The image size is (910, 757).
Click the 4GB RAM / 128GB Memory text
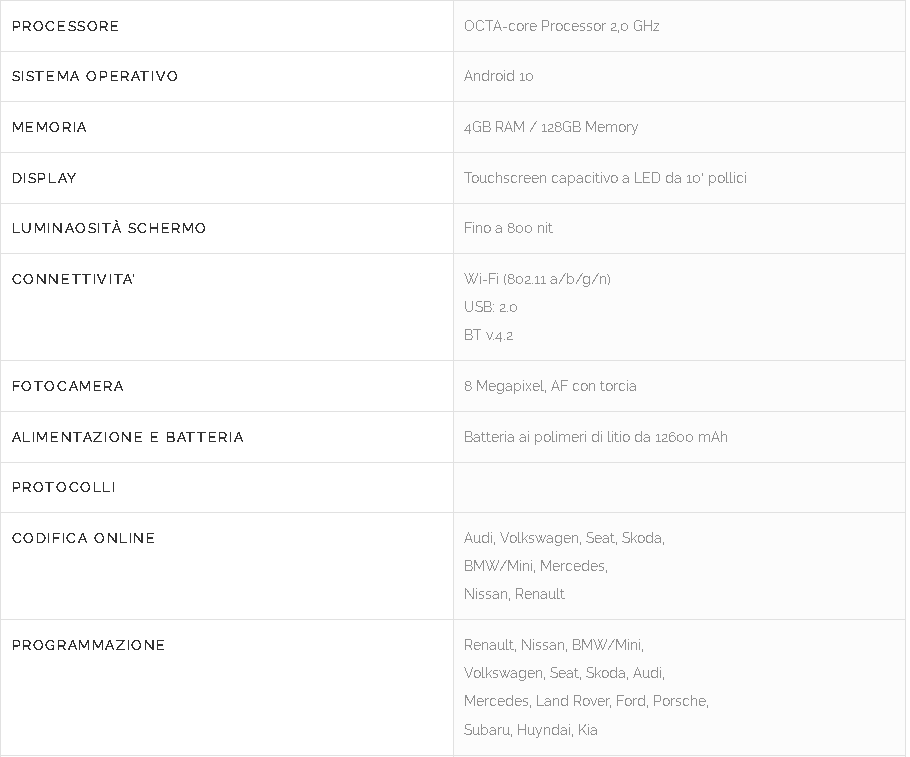pos(550,127)
